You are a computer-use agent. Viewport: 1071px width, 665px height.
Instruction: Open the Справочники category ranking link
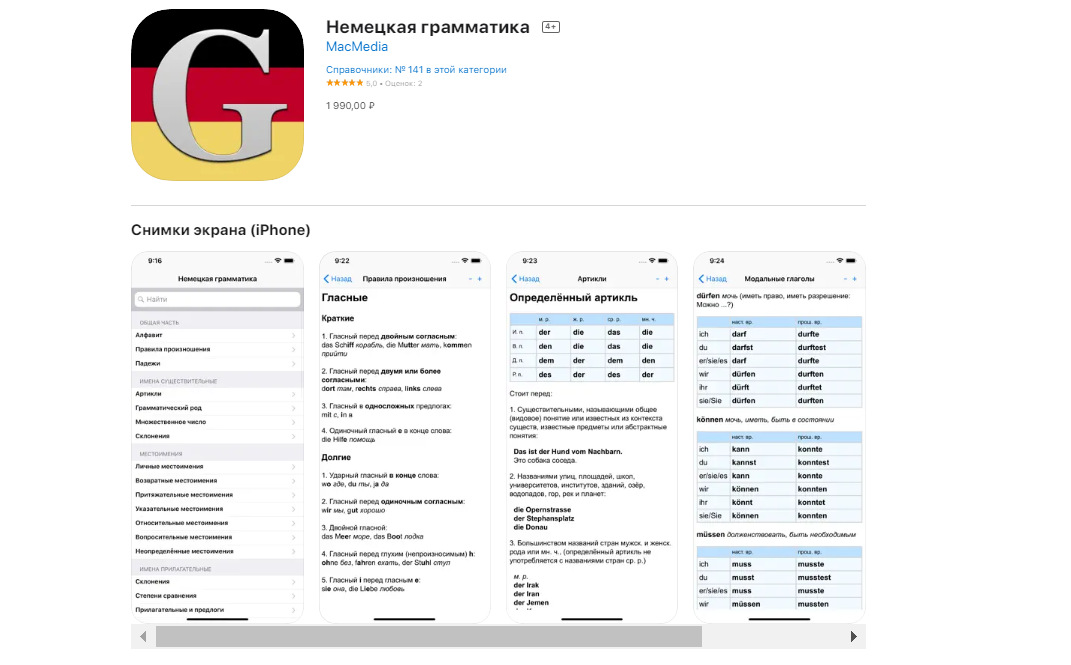coord(416,70)
